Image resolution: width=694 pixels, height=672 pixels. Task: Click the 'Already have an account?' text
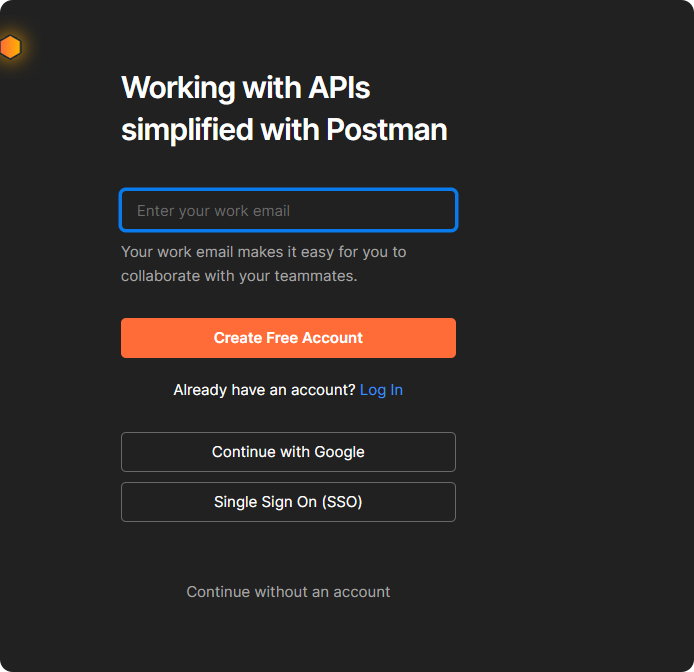pos(264,390)
